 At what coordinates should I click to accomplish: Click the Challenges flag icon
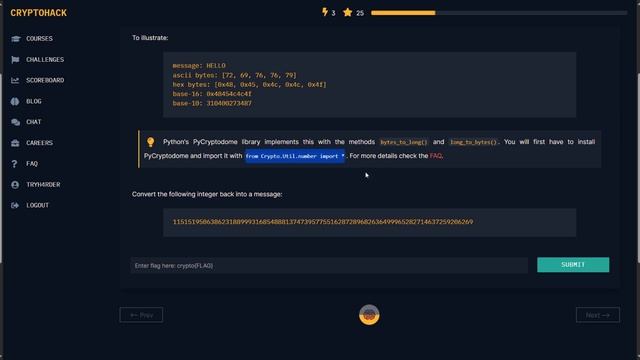pyautogui.click(x=16, y=60)
